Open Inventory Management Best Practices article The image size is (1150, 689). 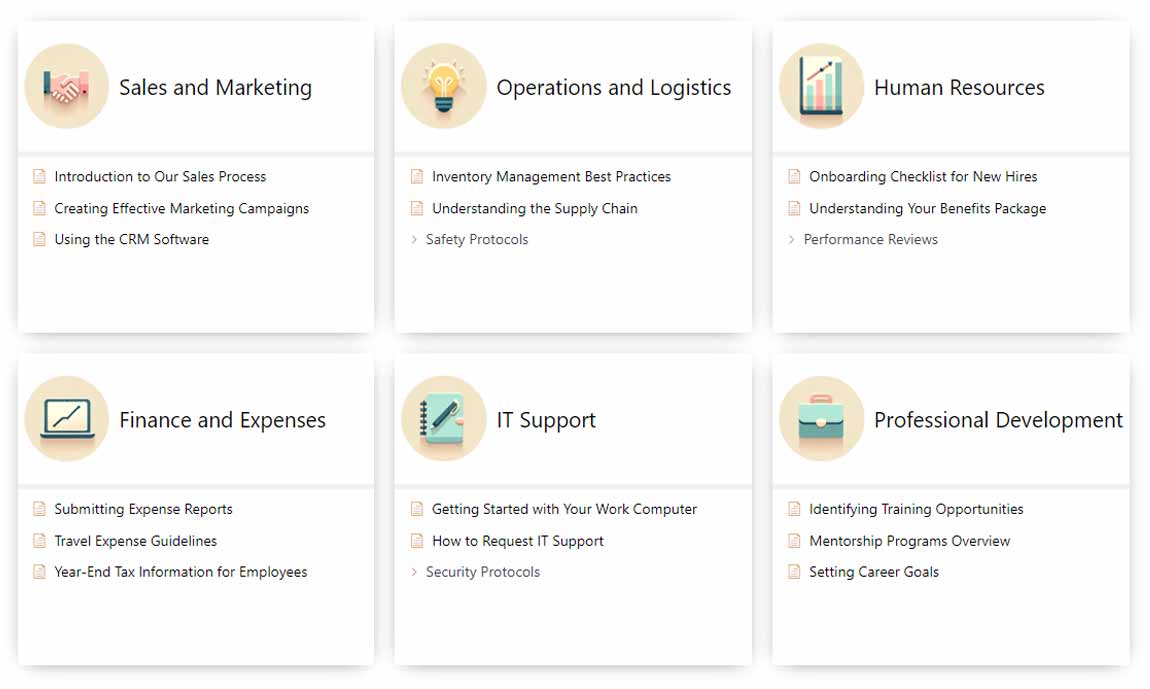click(551, 177)
